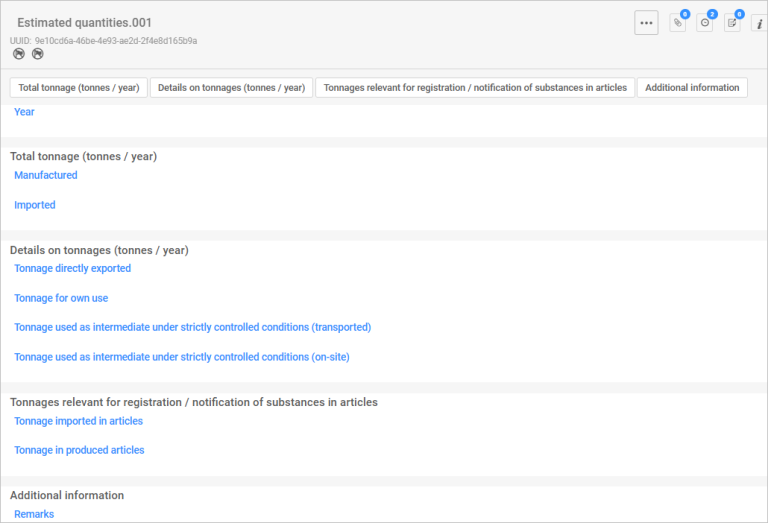
Task: Click the 'Details on tonnages' section heading
Action: coord(99,250)
